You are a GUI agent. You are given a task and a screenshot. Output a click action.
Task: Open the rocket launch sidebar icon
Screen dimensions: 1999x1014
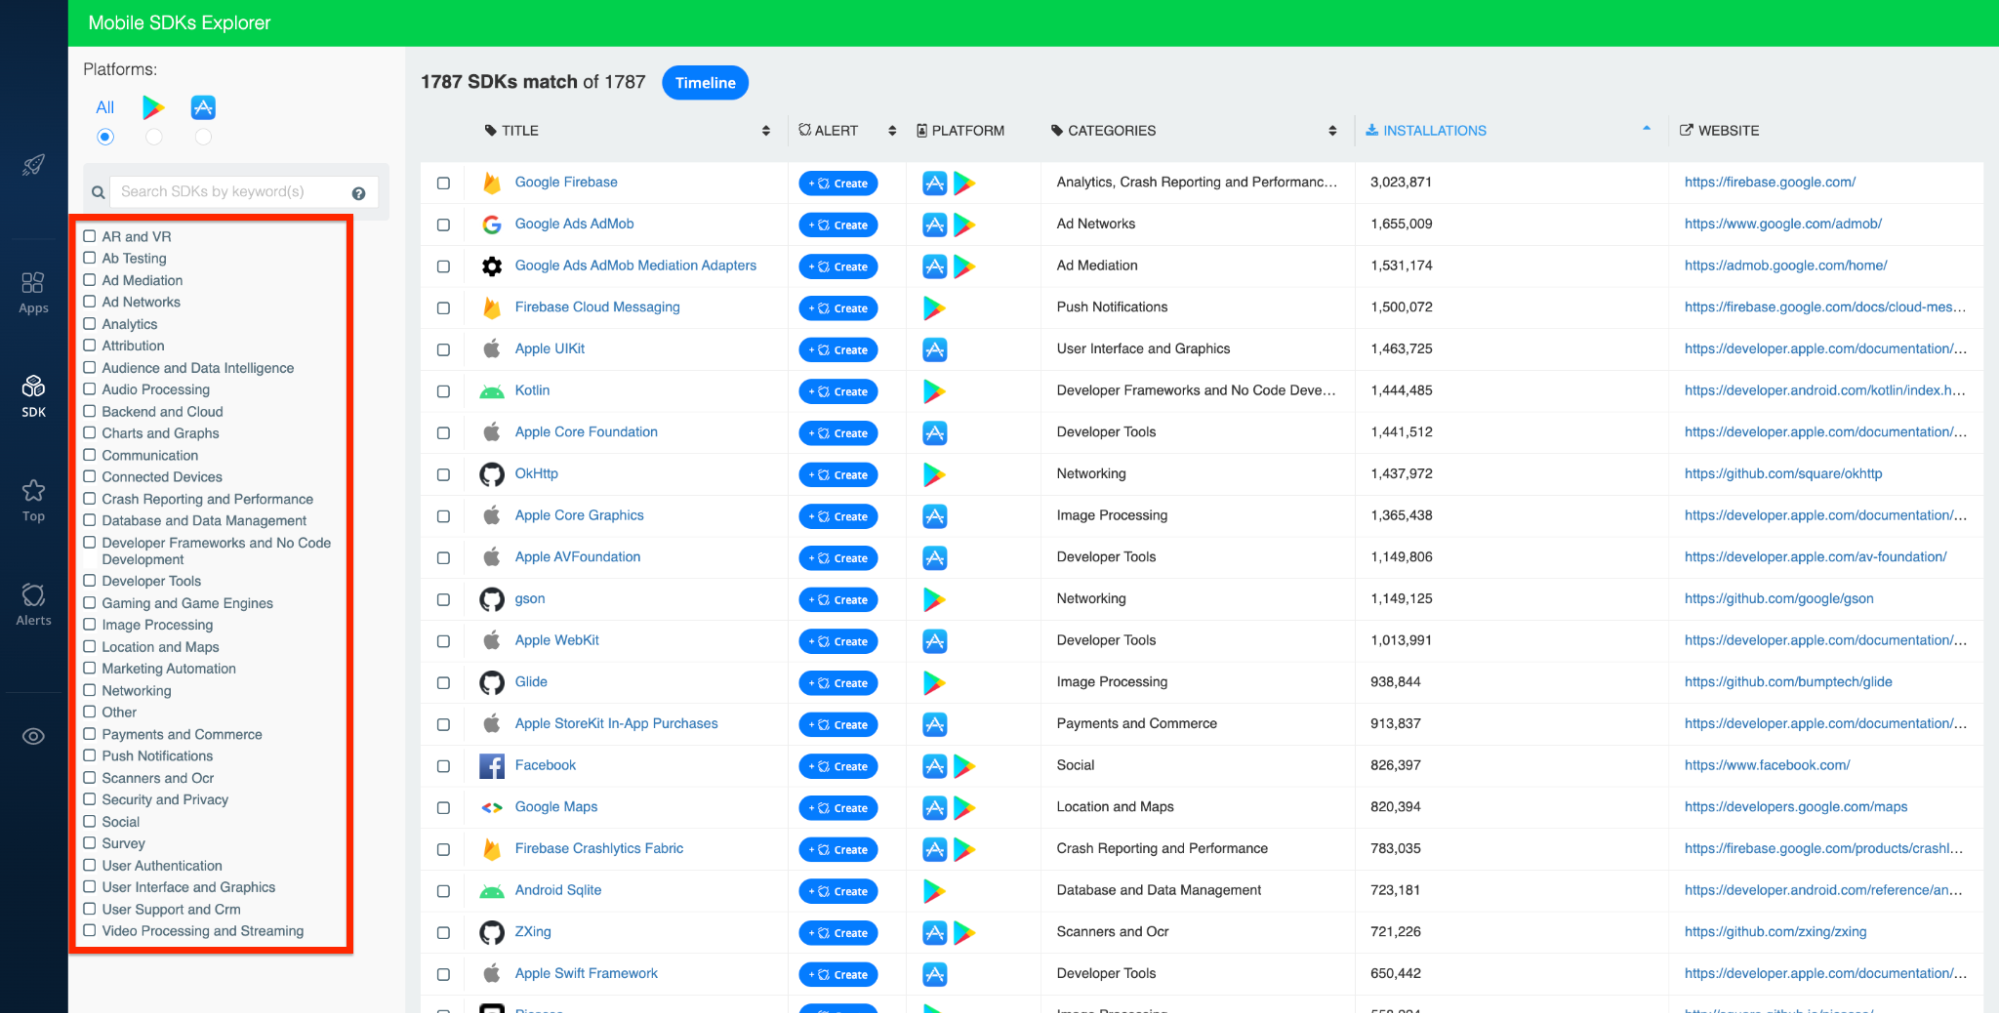(33, 165)
